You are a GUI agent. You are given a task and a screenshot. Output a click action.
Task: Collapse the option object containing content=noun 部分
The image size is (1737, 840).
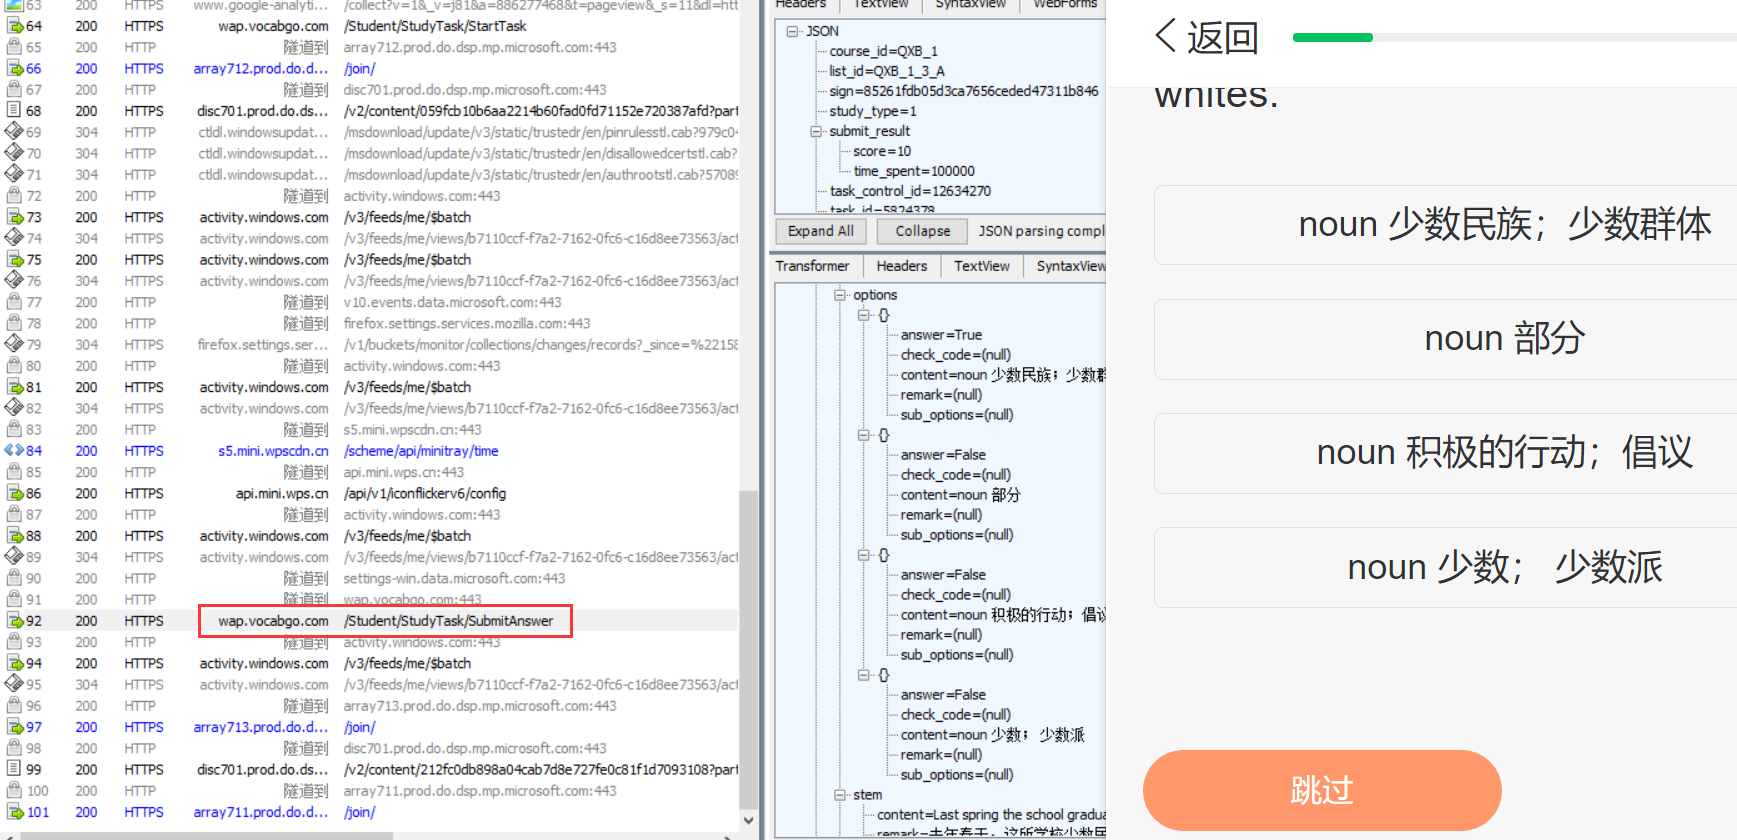(x=864, y=435)
